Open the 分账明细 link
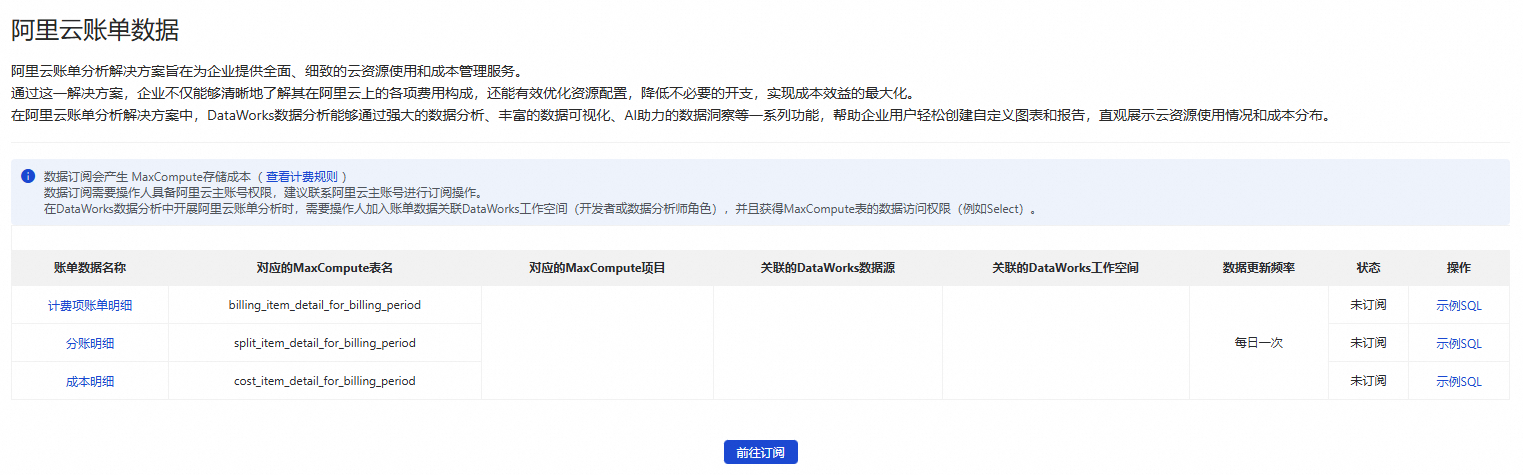The height and width of the screenshot is (475, 1523). coord(90,343)
